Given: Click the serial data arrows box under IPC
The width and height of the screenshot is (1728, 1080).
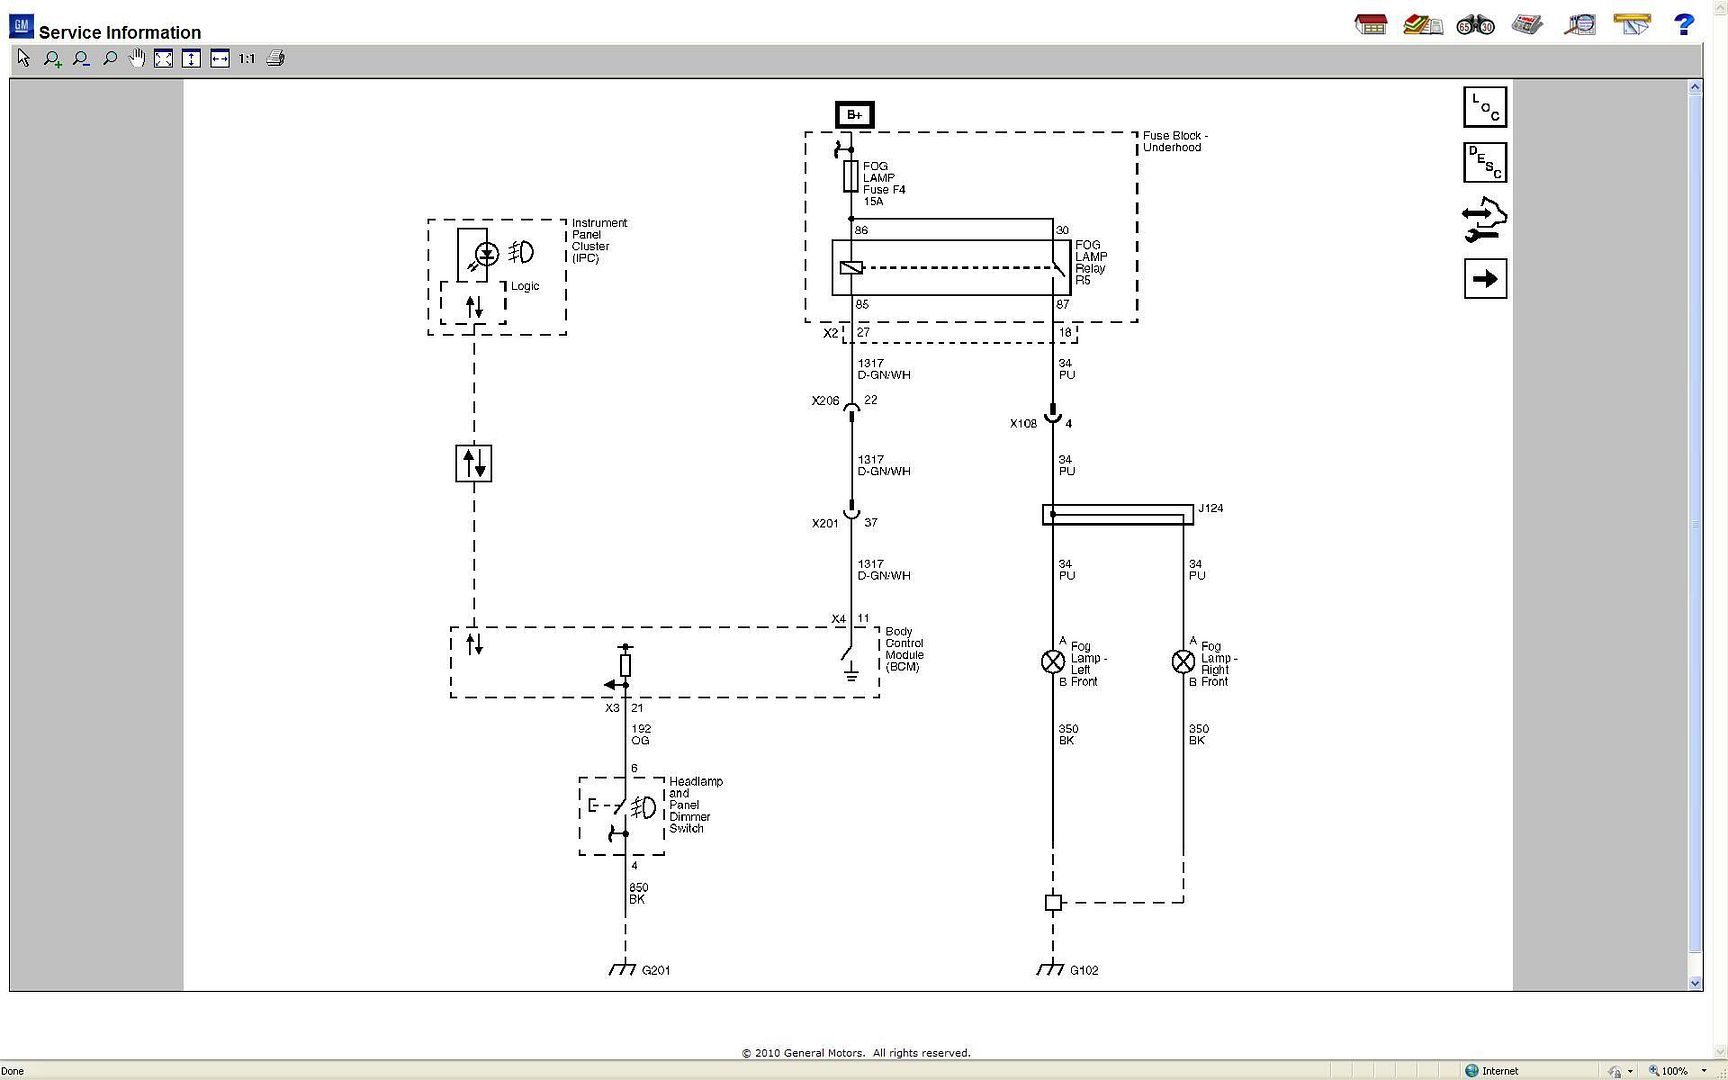Looking at the screenshot, I should (473, 464).
